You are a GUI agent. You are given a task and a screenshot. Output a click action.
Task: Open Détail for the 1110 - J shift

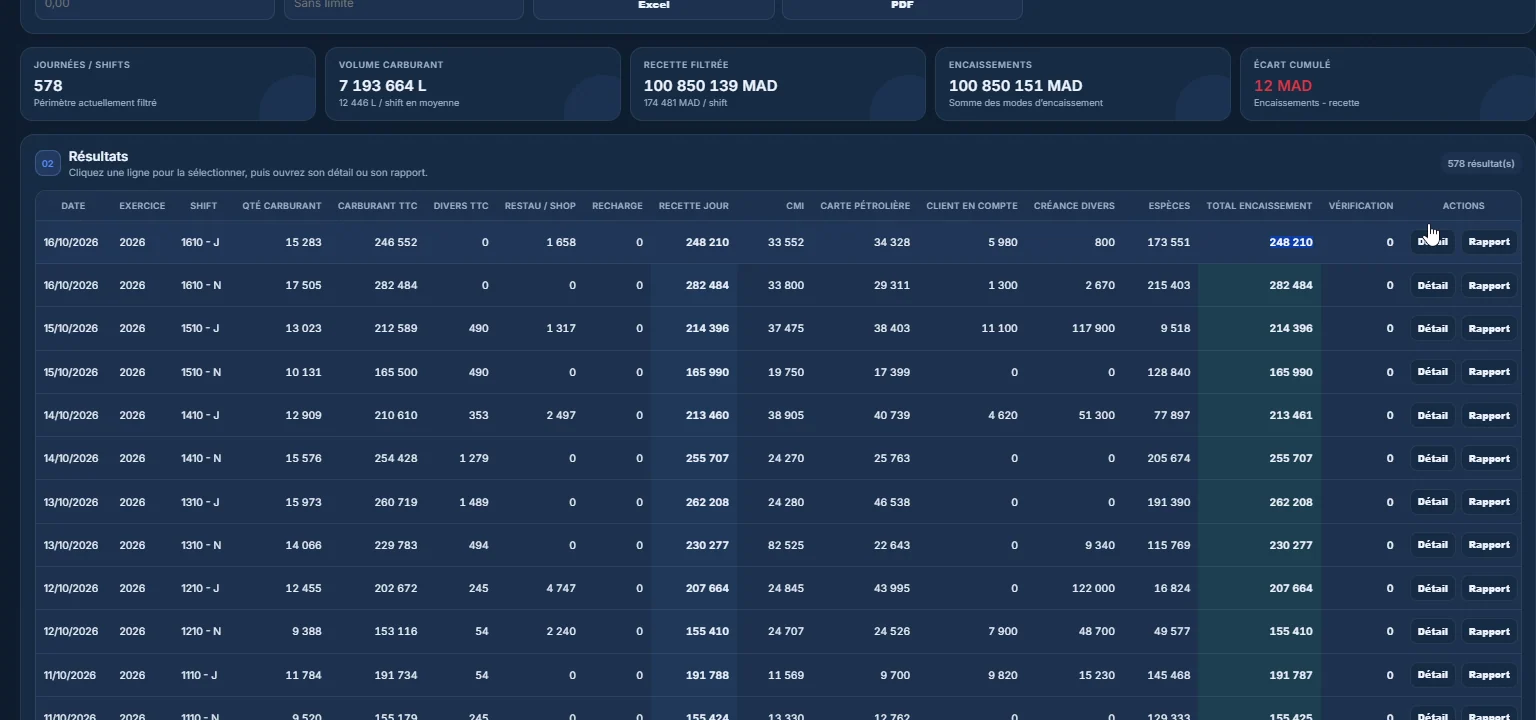point(1432,675)
